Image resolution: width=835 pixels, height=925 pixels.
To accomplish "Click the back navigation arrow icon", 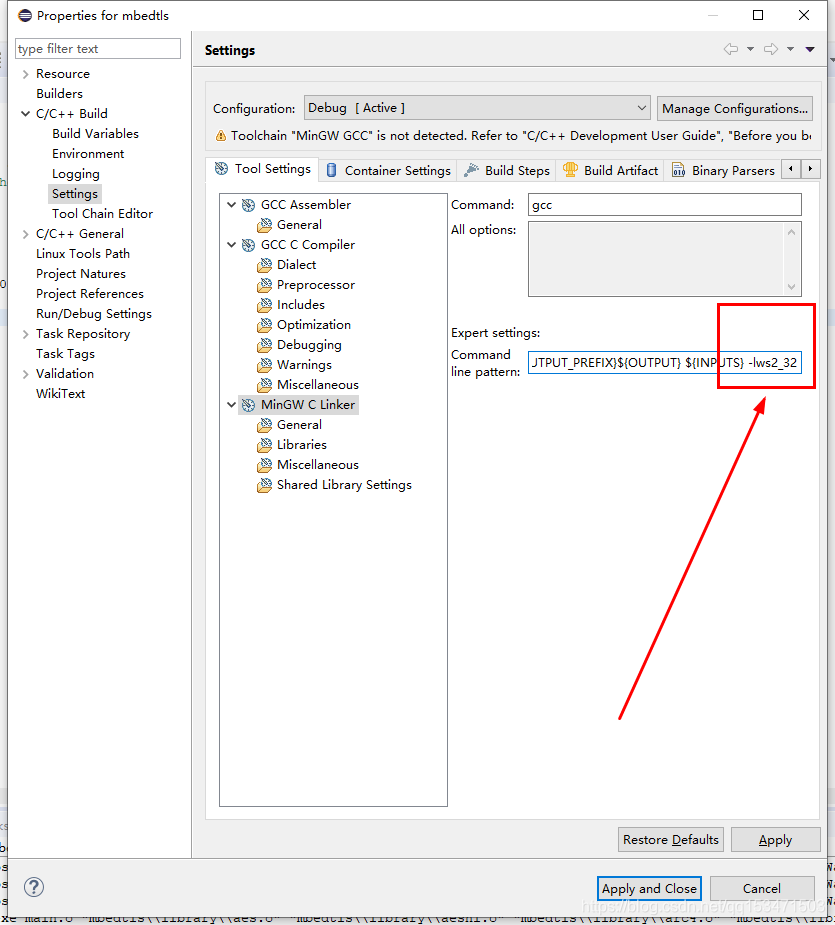I will (x=731, y=49).
